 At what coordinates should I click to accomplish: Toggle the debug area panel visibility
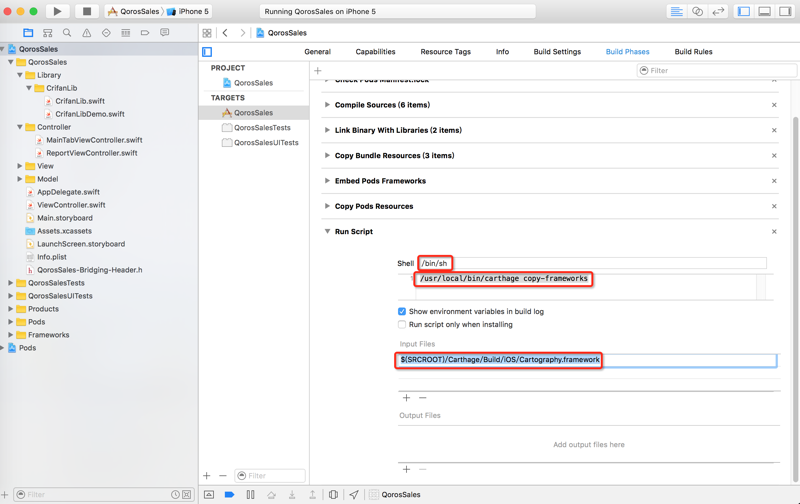point(764,11)
